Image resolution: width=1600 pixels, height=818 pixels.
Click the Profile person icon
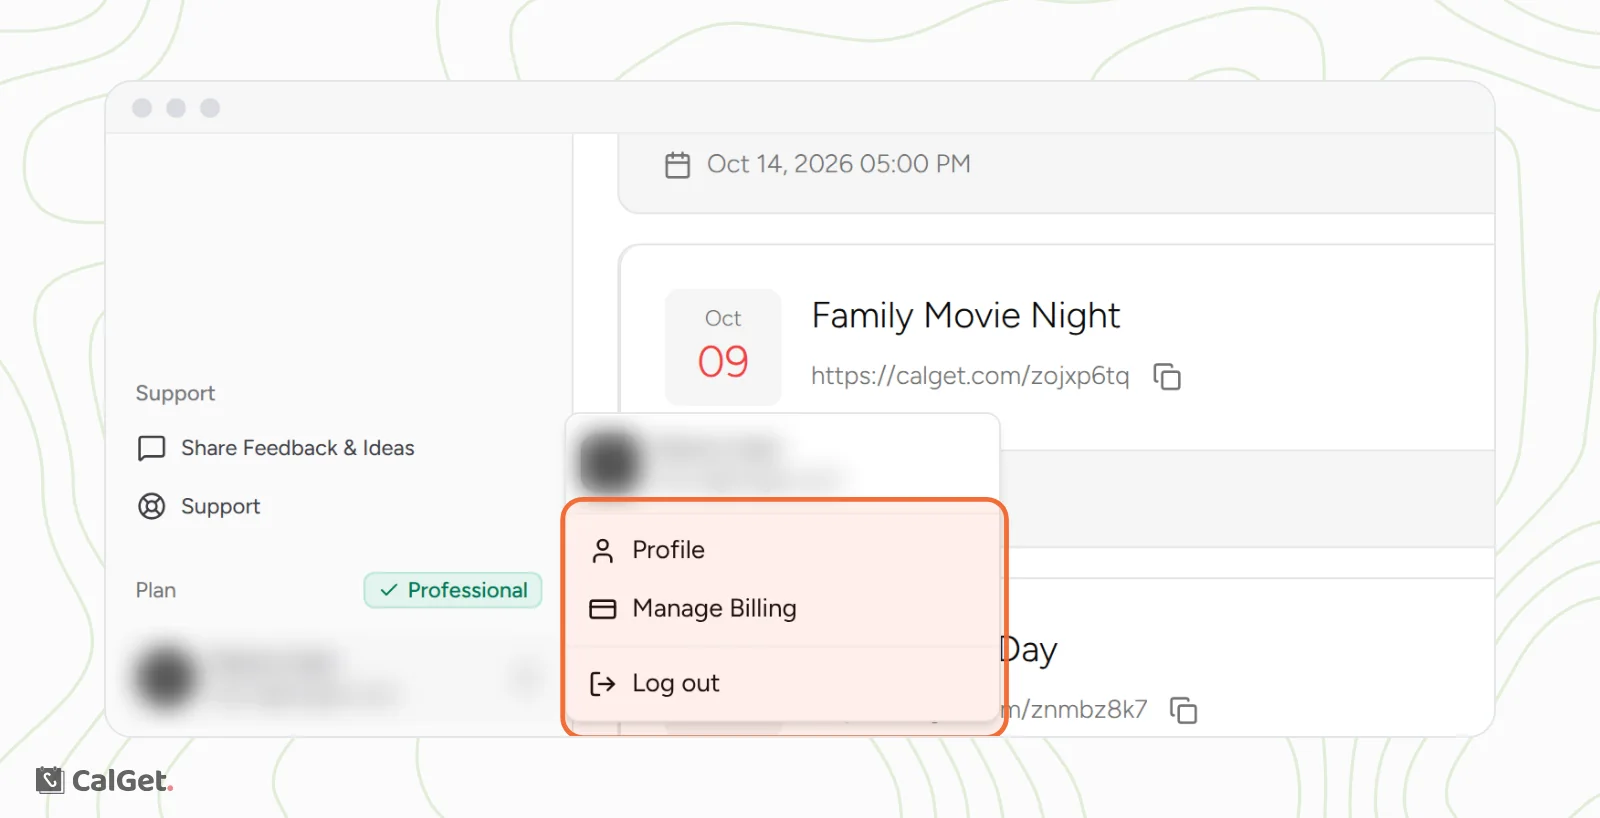point(602,551)
